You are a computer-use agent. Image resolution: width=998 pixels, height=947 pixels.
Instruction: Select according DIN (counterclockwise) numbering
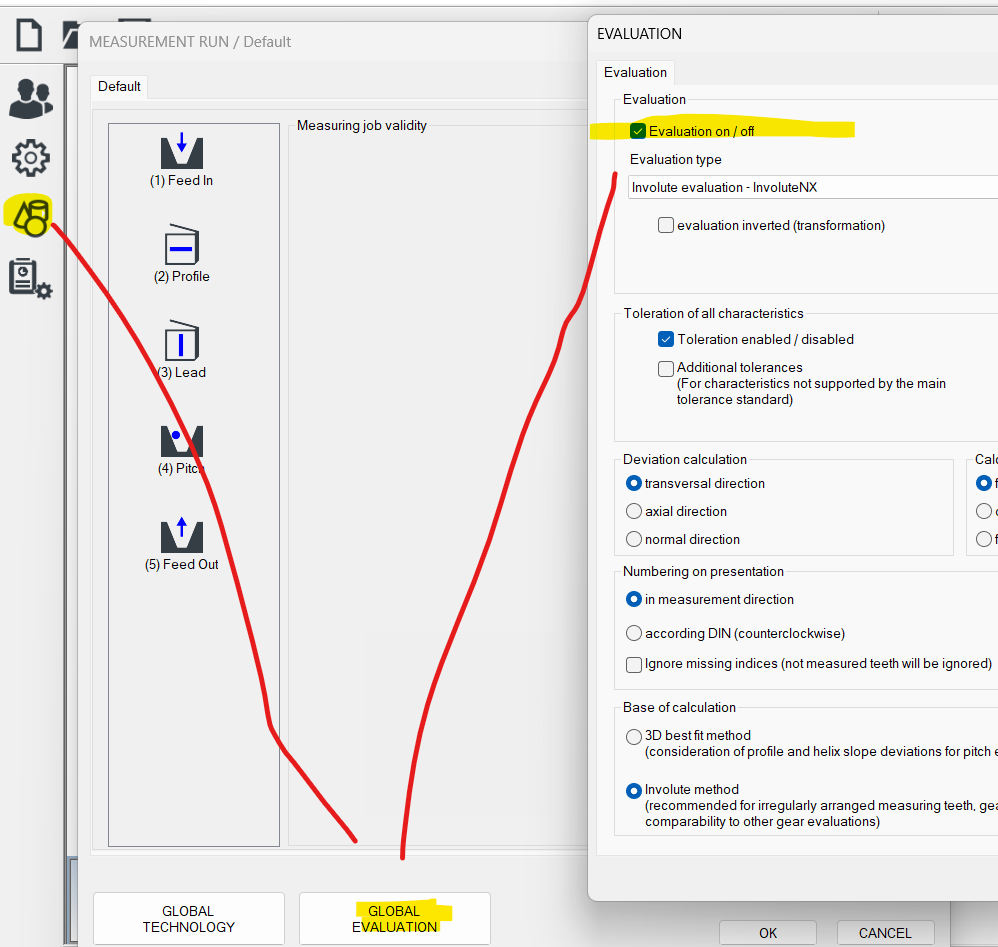(634, 633)
